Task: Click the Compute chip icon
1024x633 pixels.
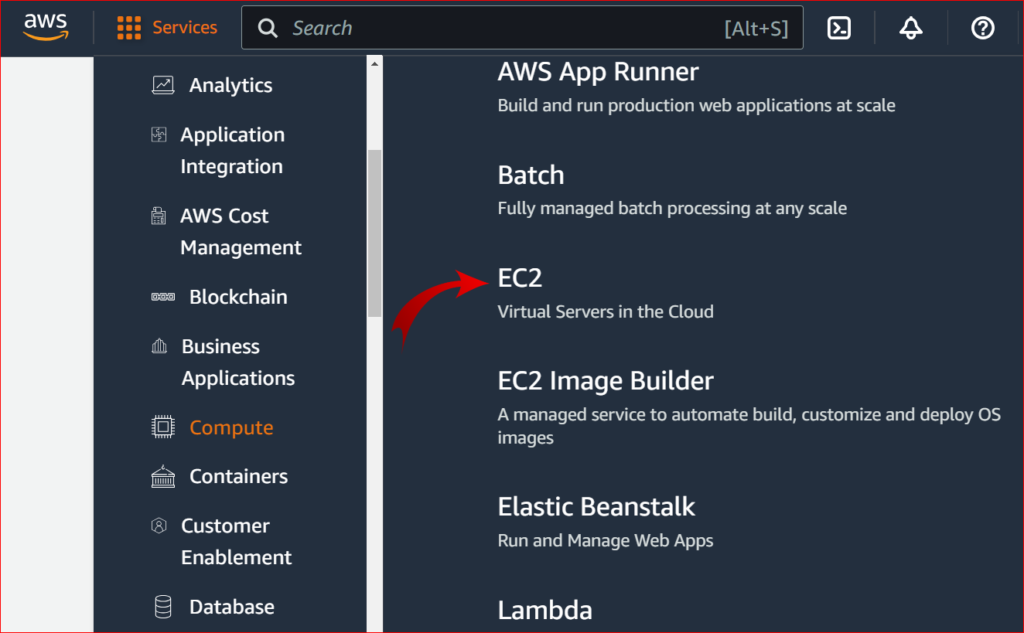Action: (163, 427)
